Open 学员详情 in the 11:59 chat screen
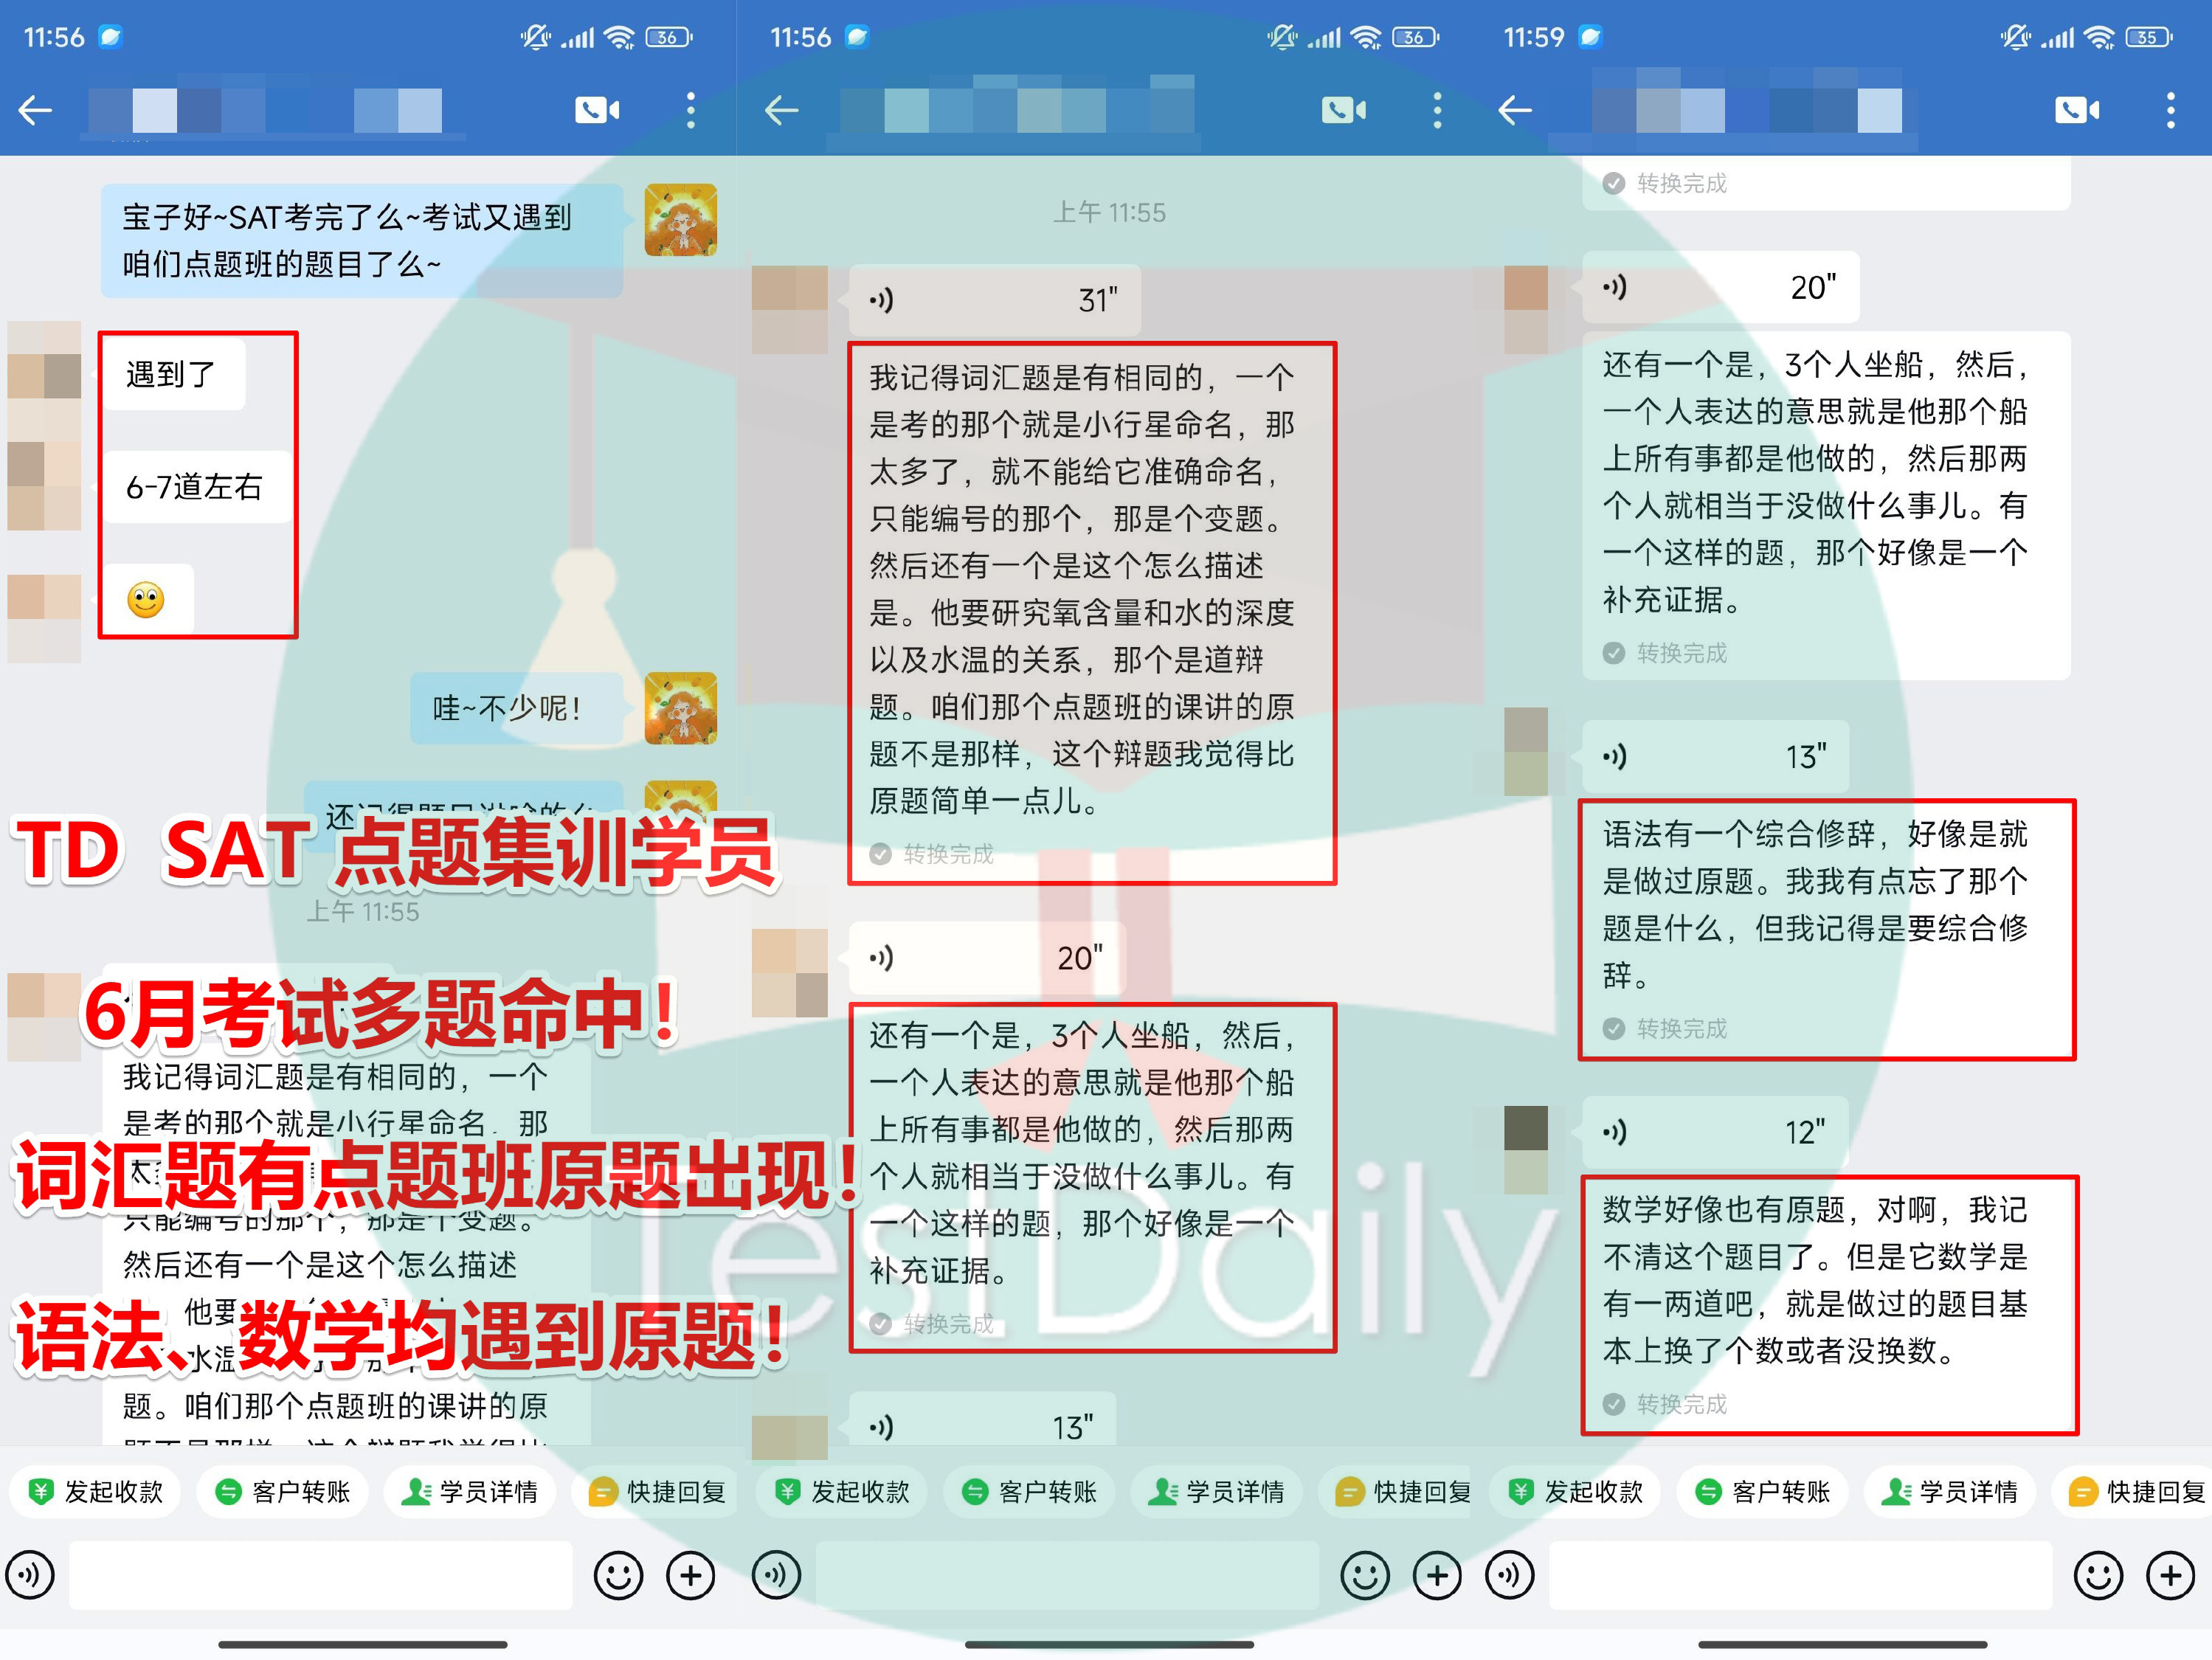 (x=1950, y=1491)
